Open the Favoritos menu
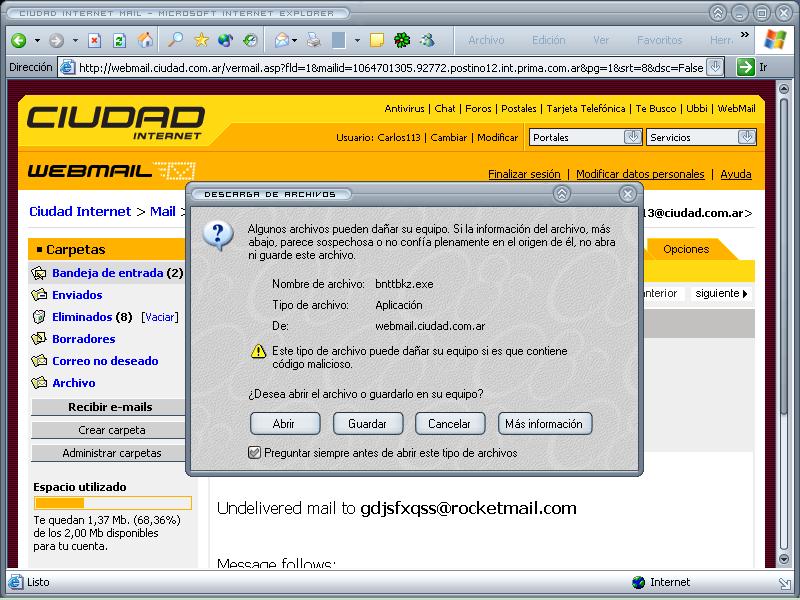The image size is (800, 600). (660, 41)
